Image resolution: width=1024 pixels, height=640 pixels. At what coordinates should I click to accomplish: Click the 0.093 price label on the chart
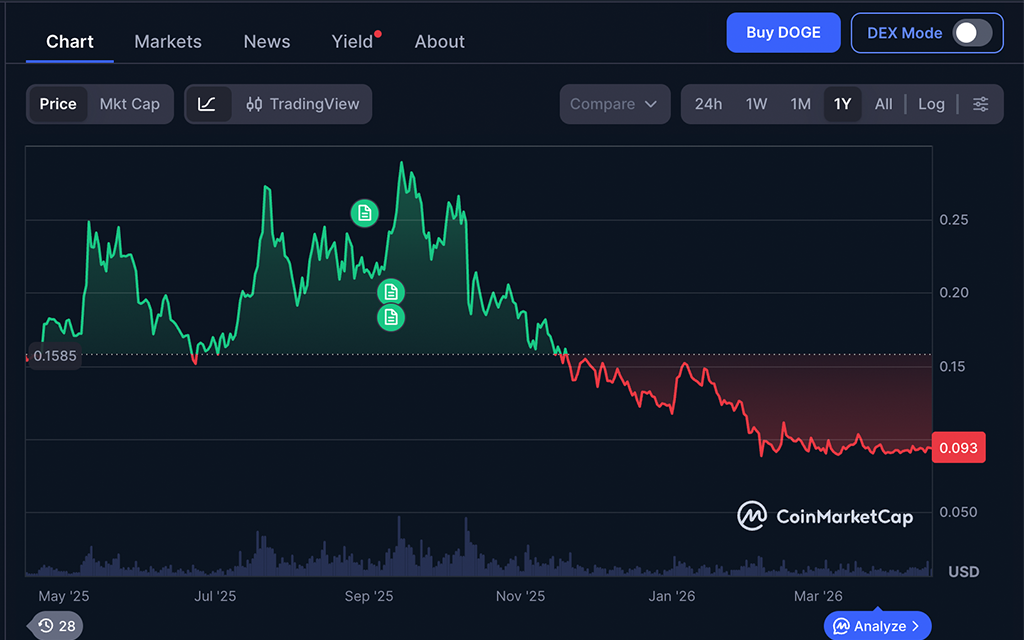(x=958, y=447)
